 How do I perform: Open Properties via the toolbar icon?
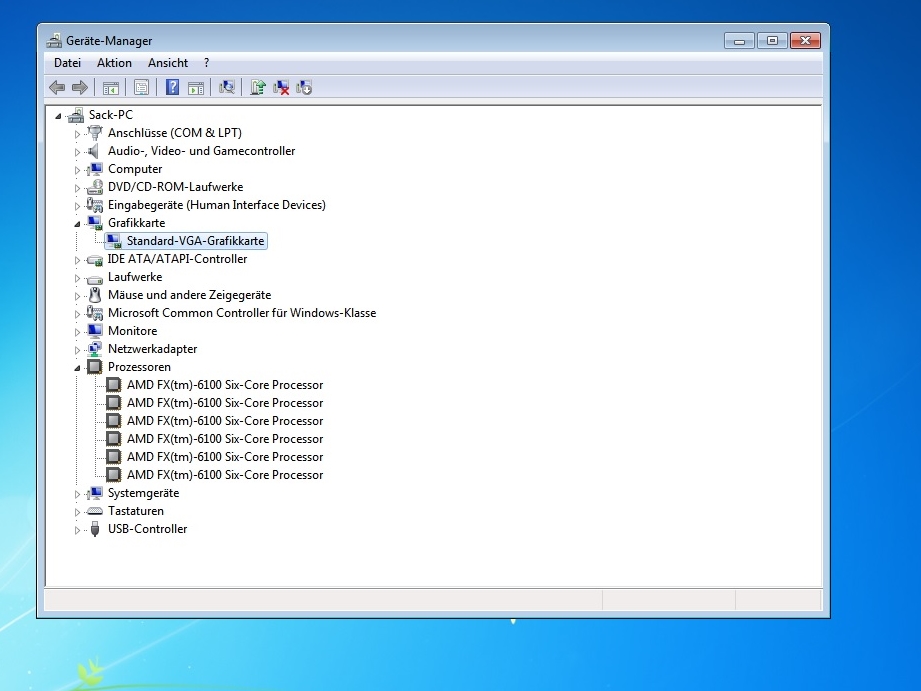tap(141, 88)
